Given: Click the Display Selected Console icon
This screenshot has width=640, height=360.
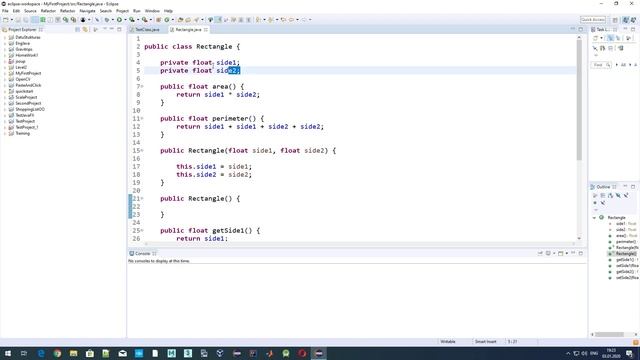Looking at the screenshot, I should tap(548, 253).
